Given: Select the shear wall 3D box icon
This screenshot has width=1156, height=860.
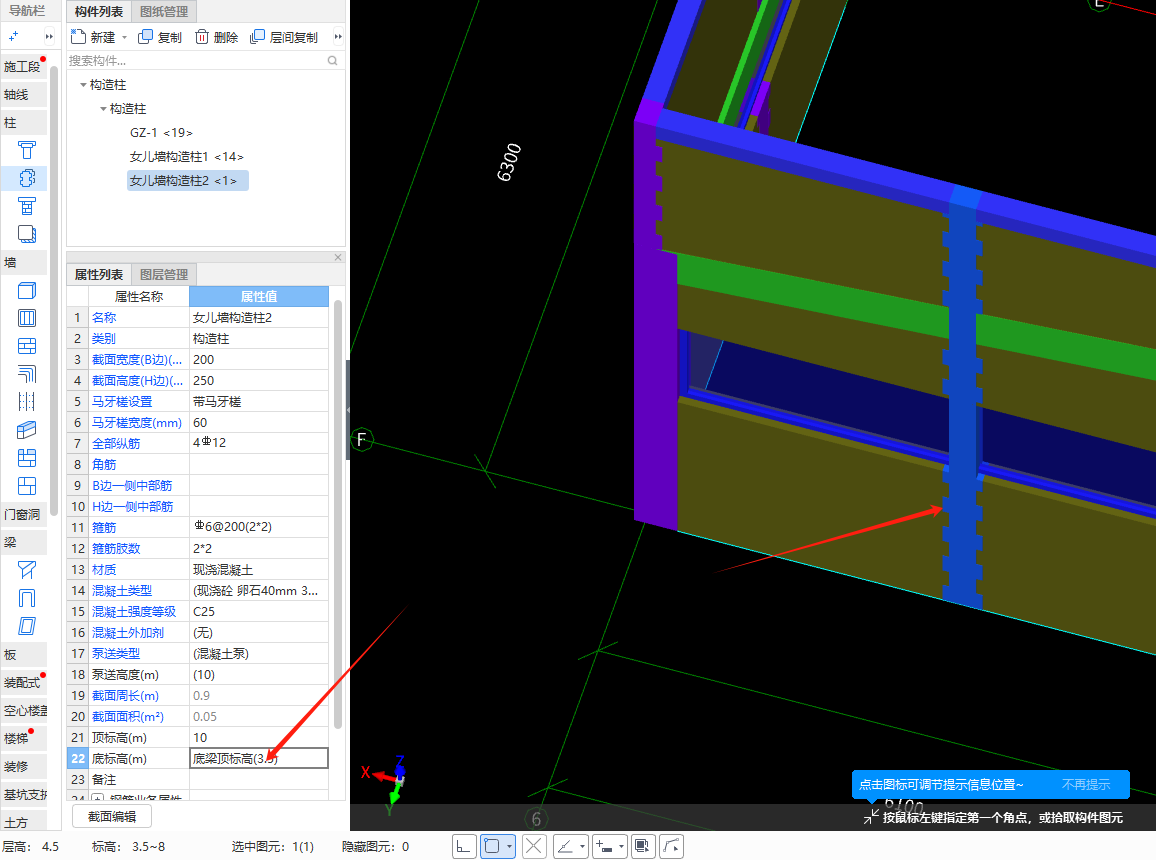Looking at the screenshot, I should pos(27,290).
